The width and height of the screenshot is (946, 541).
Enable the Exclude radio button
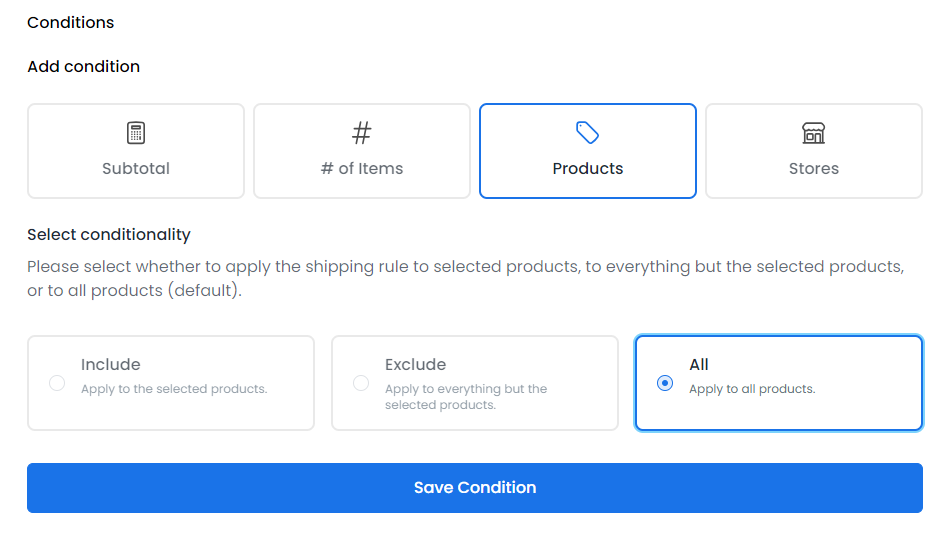tap(361, 383)
